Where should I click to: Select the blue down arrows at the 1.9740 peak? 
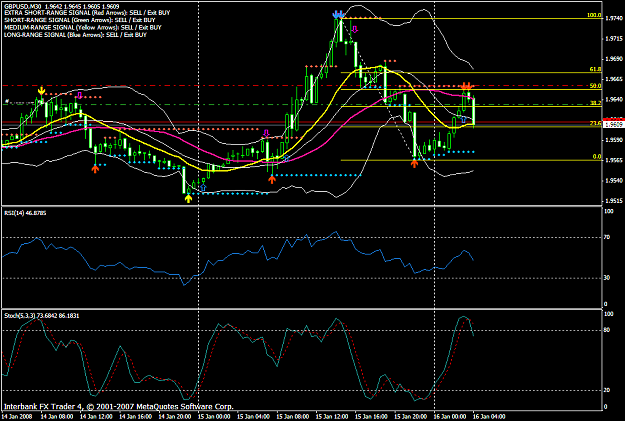339,15
